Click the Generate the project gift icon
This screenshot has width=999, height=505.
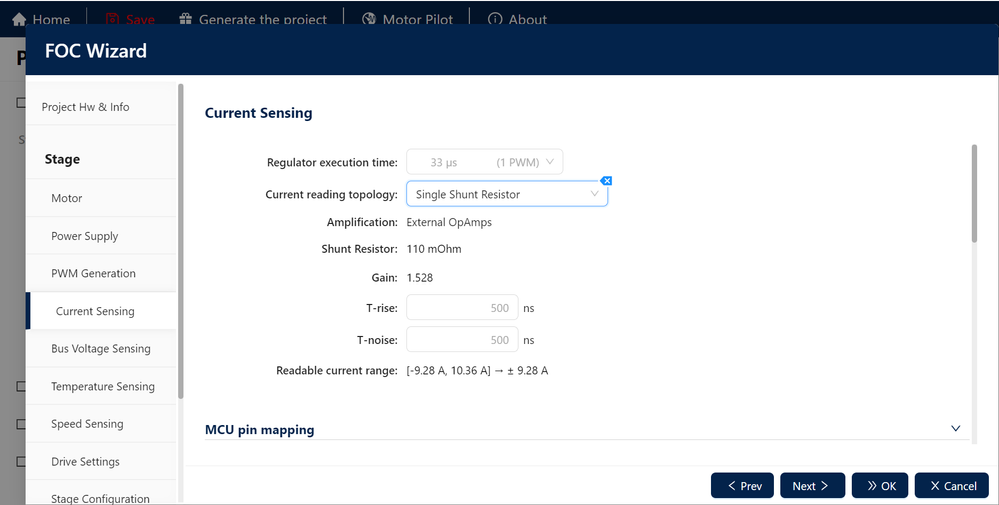click(185, 19)
